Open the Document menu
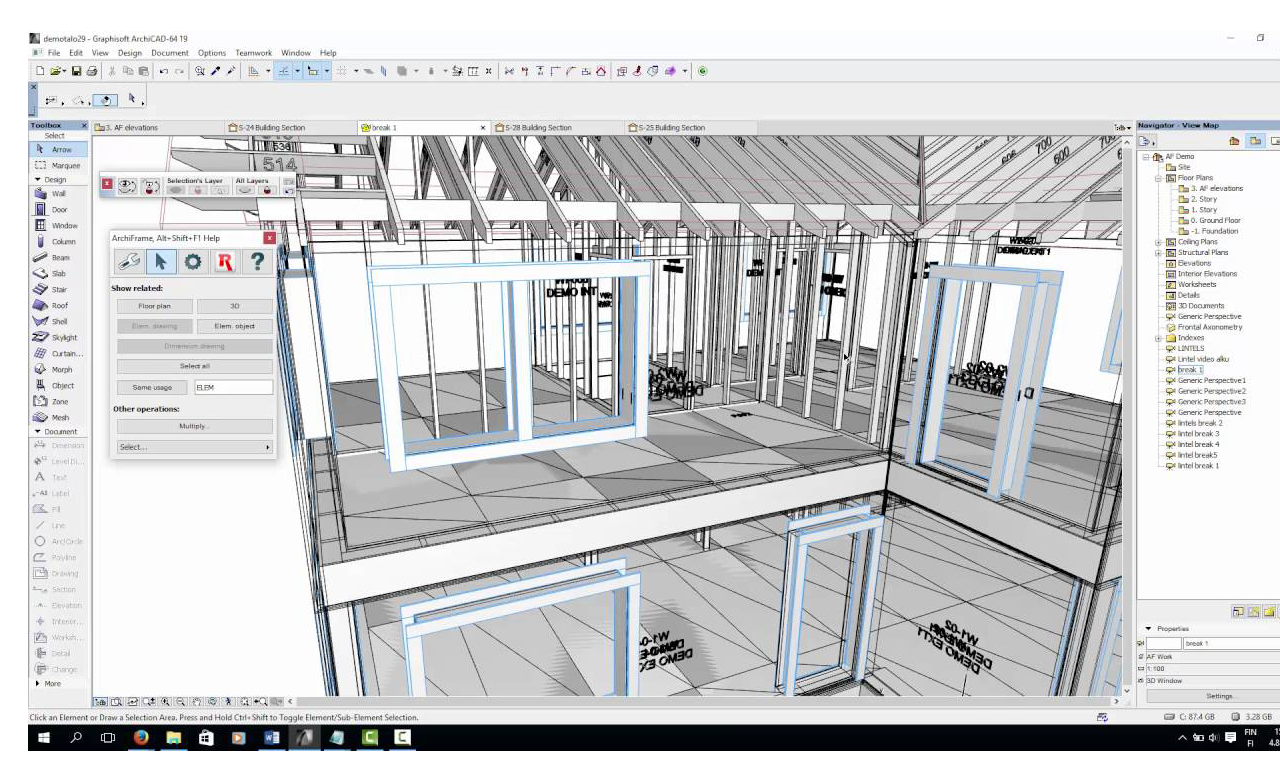Viewport: 1280px width, 782px height. [x=169, y=53]
